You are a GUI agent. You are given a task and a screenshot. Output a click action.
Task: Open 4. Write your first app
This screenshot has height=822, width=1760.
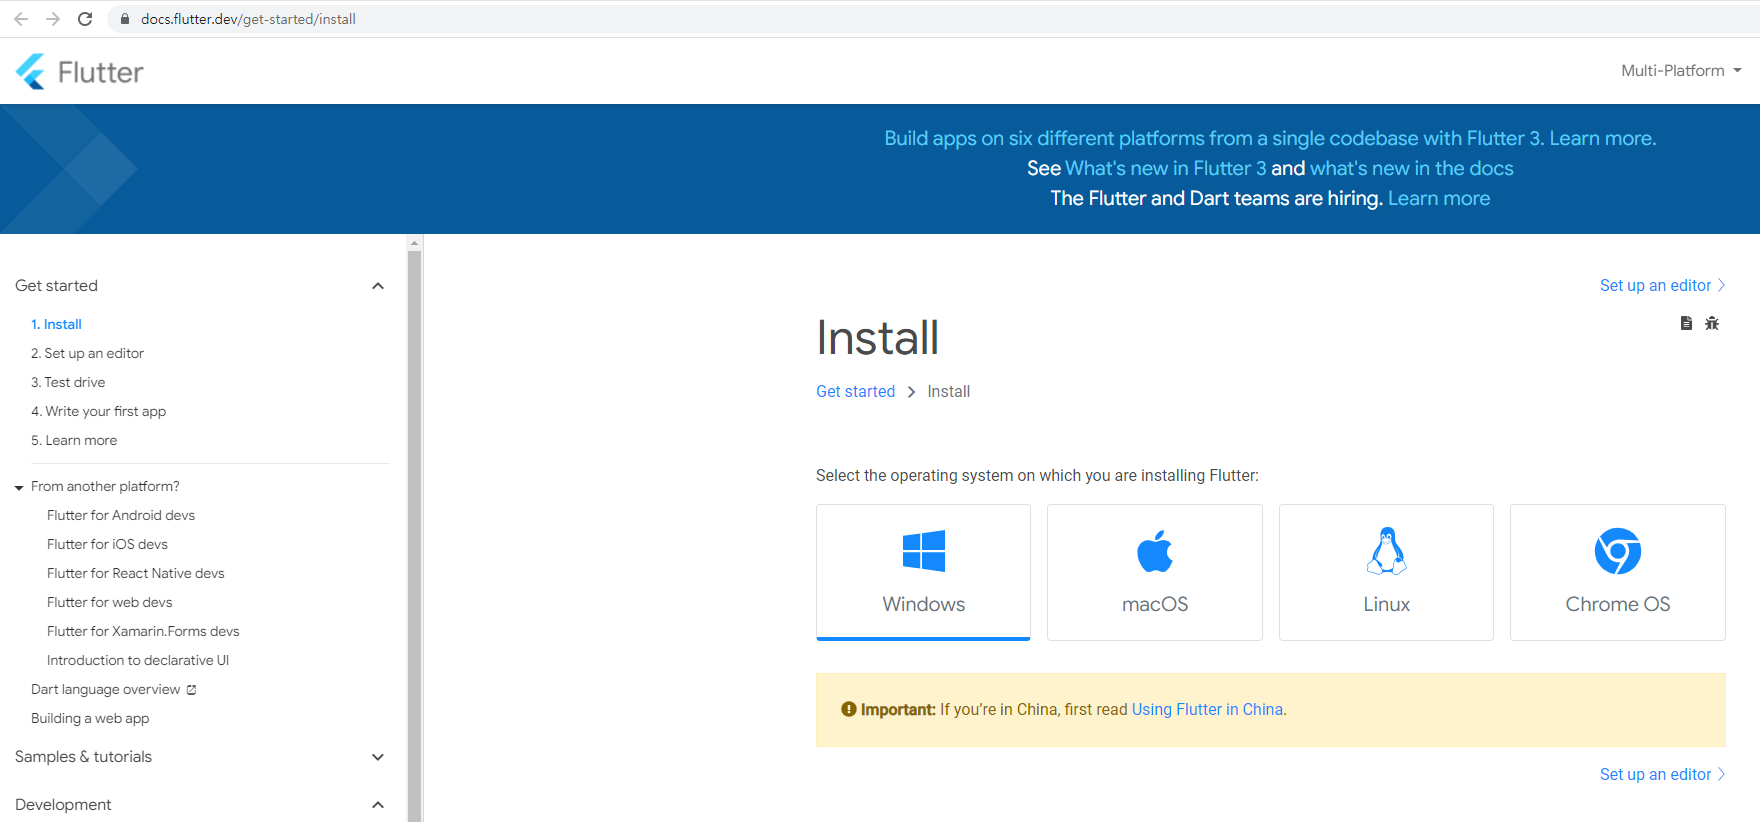(98, 411)
